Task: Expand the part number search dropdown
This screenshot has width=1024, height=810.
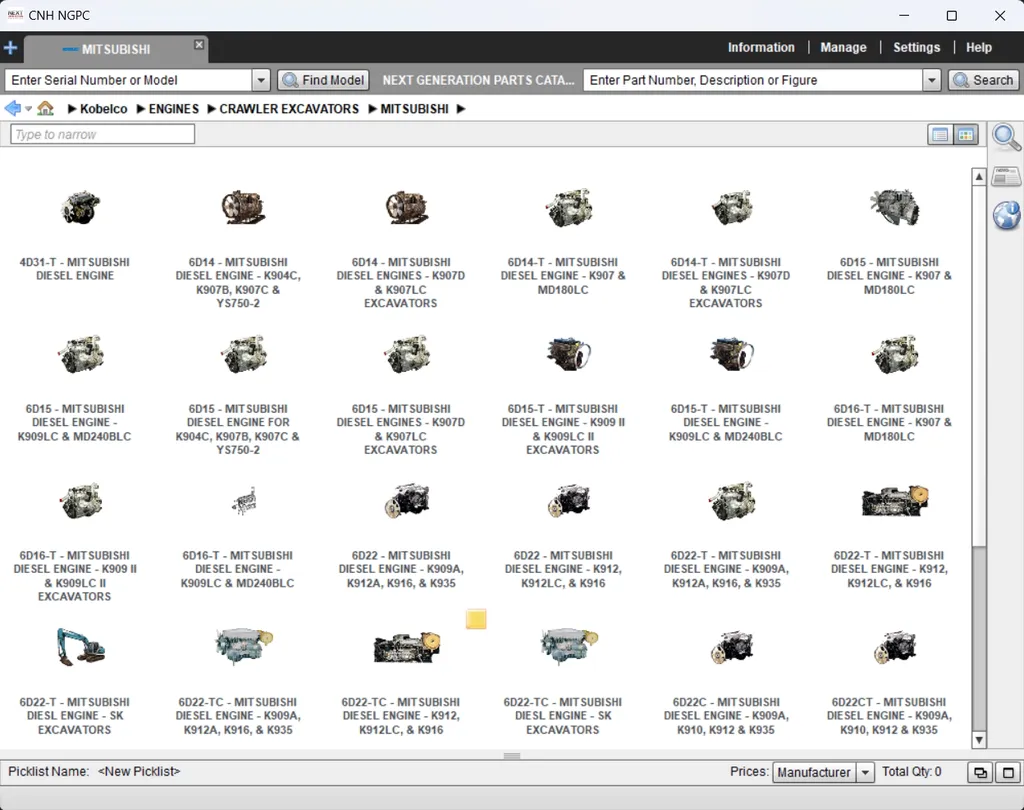Action: pos(932,80)
